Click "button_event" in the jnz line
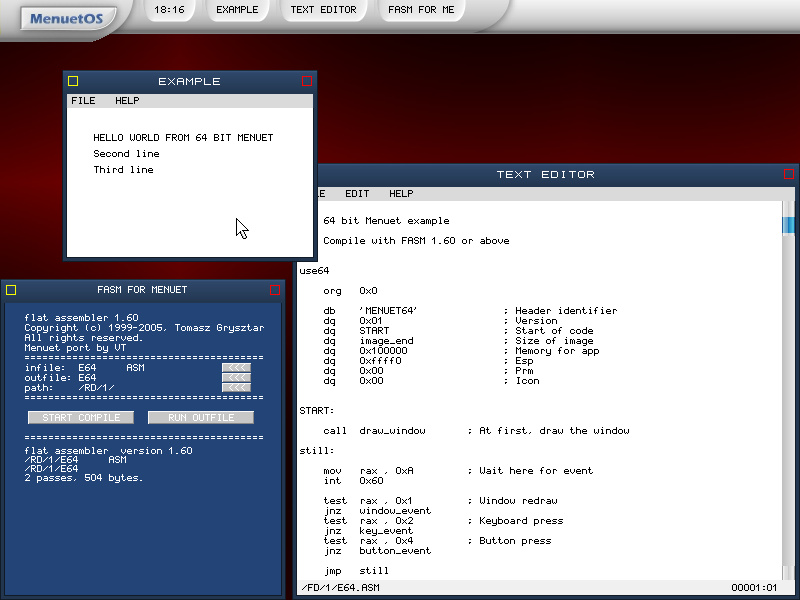The image size is (800, 600). pos(395,551)
